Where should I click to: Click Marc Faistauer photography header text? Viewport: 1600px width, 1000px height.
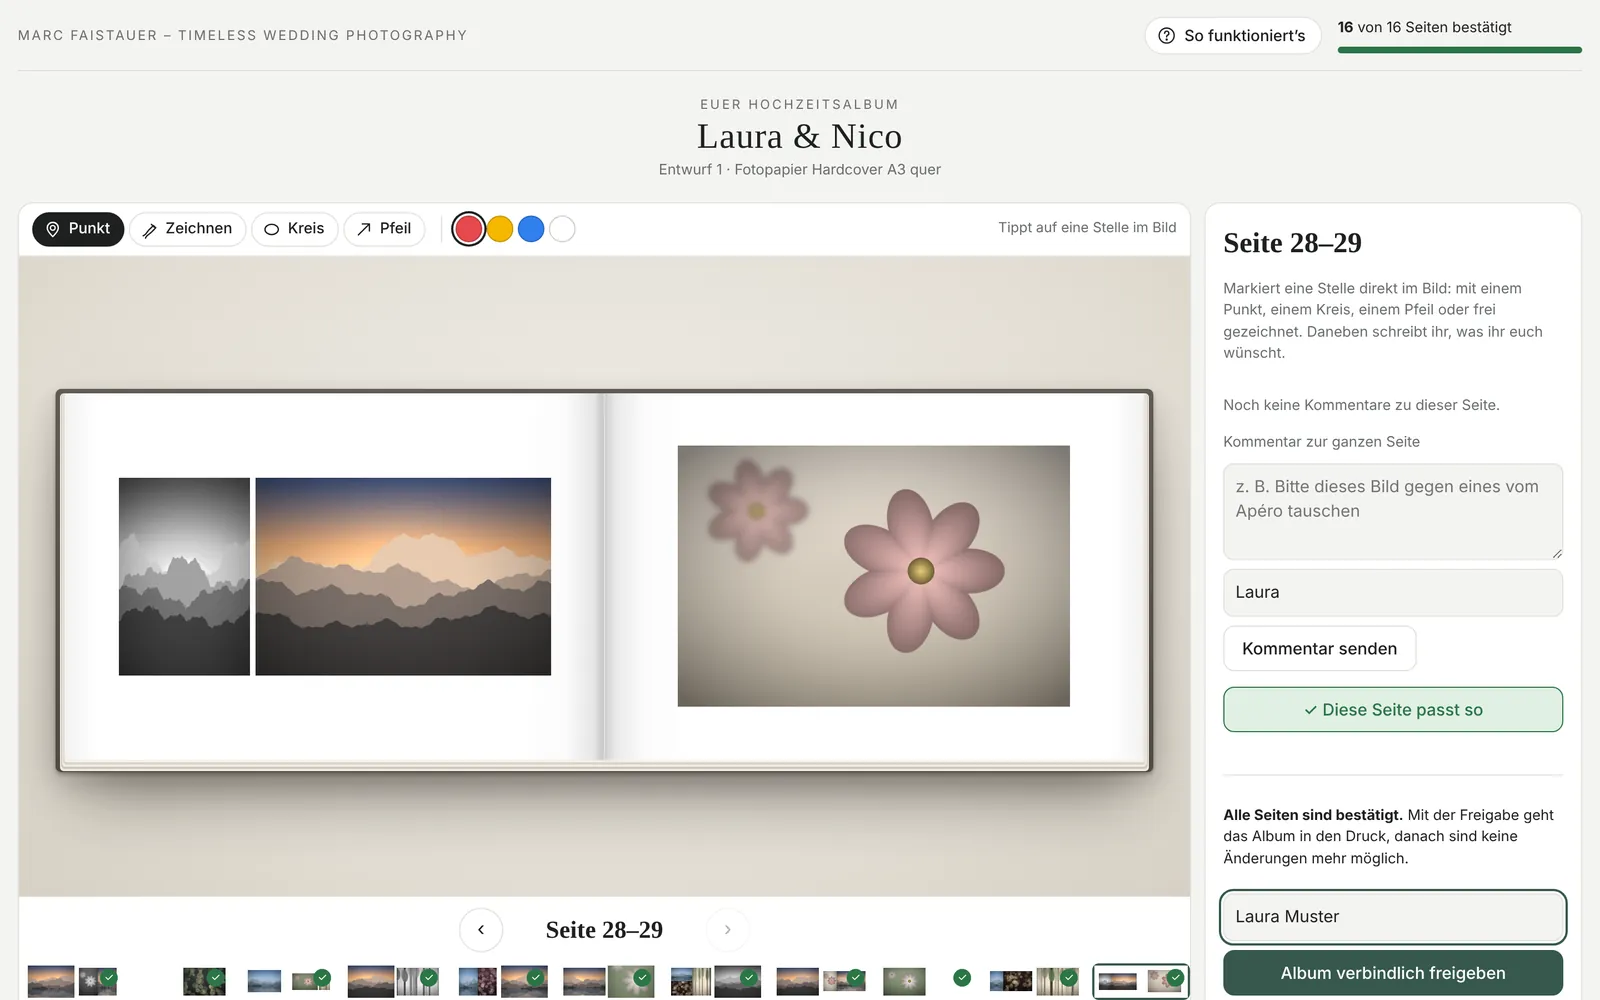[243, 35]
